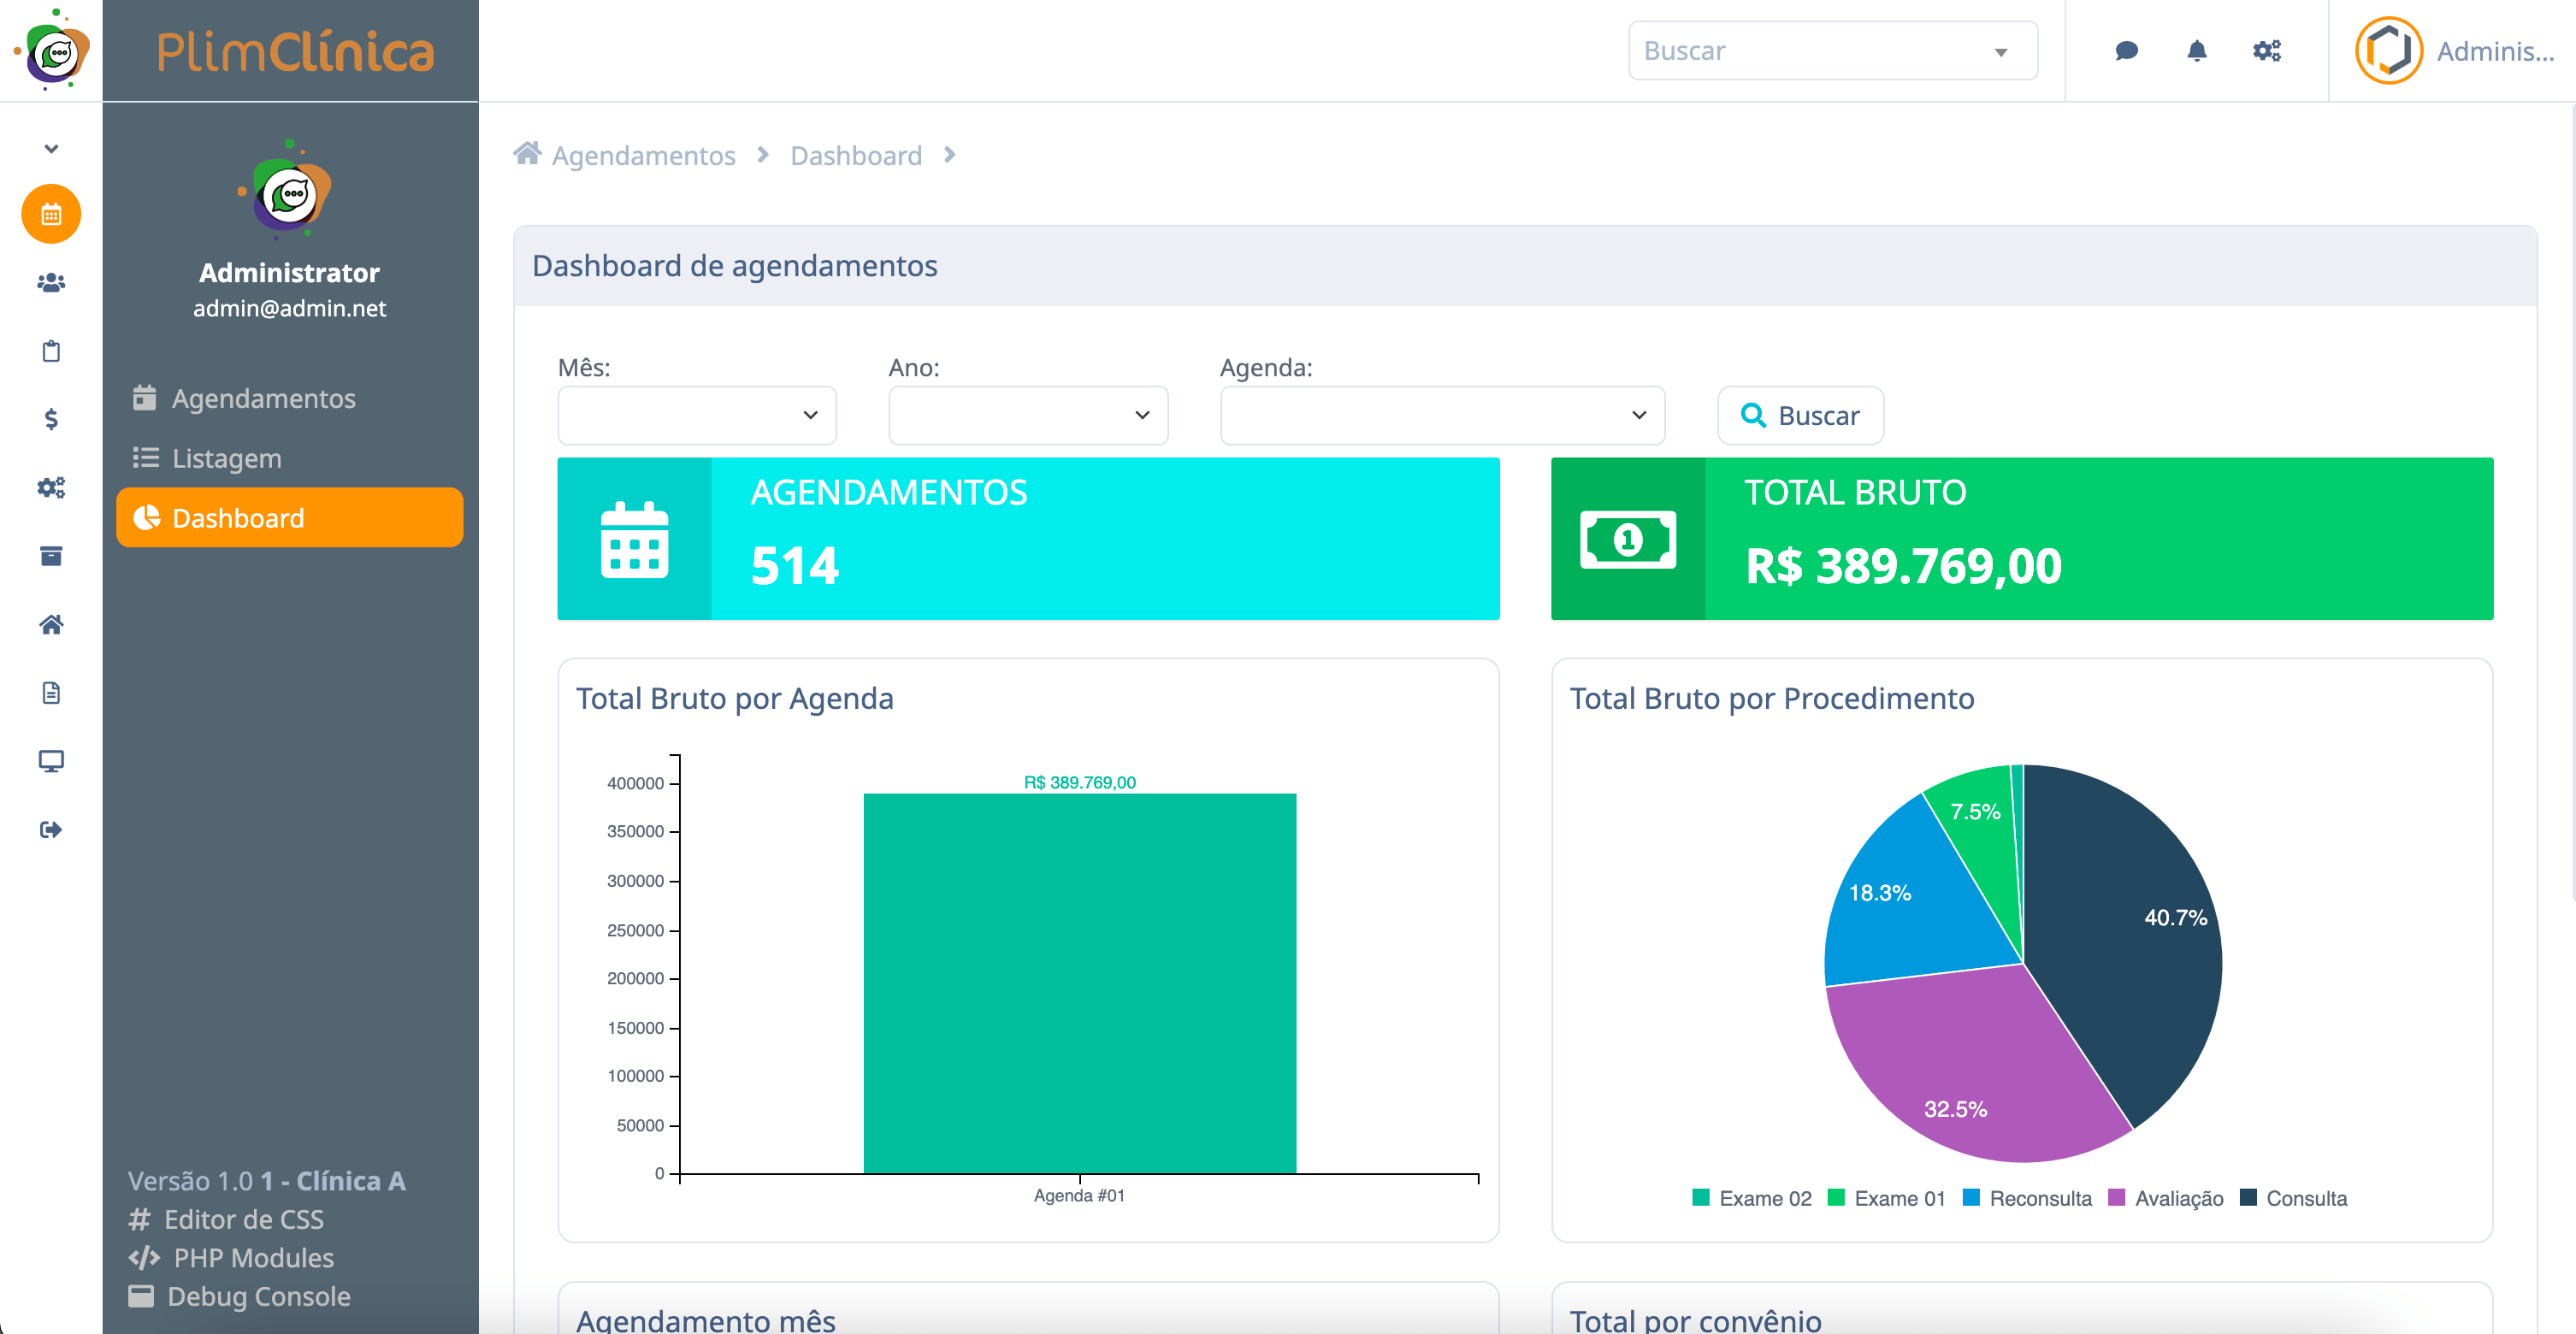Open the top Buscar search dropdown
The image size is (2576, 1334).
(x=1833, y=51)
